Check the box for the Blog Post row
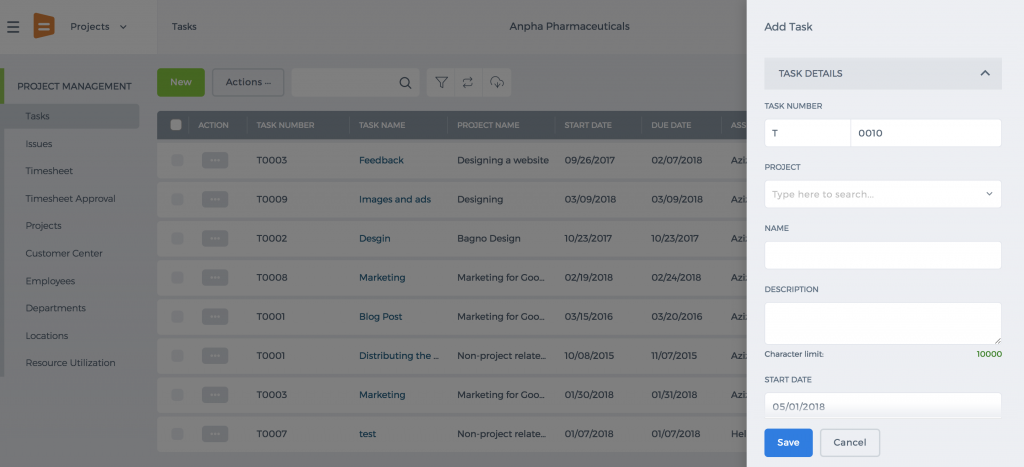Viewport: 1024px width, 467px height. coord(177,317)
